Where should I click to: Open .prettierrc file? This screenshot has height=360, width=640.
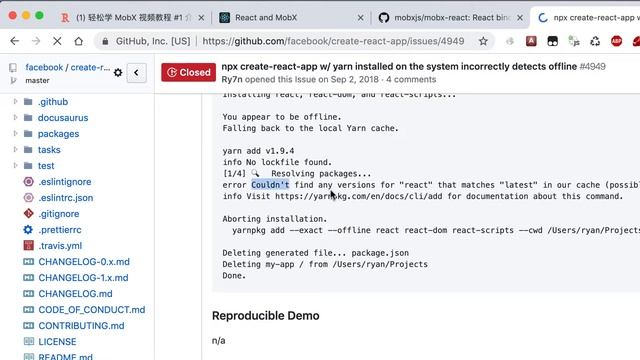tap(60, 230)
